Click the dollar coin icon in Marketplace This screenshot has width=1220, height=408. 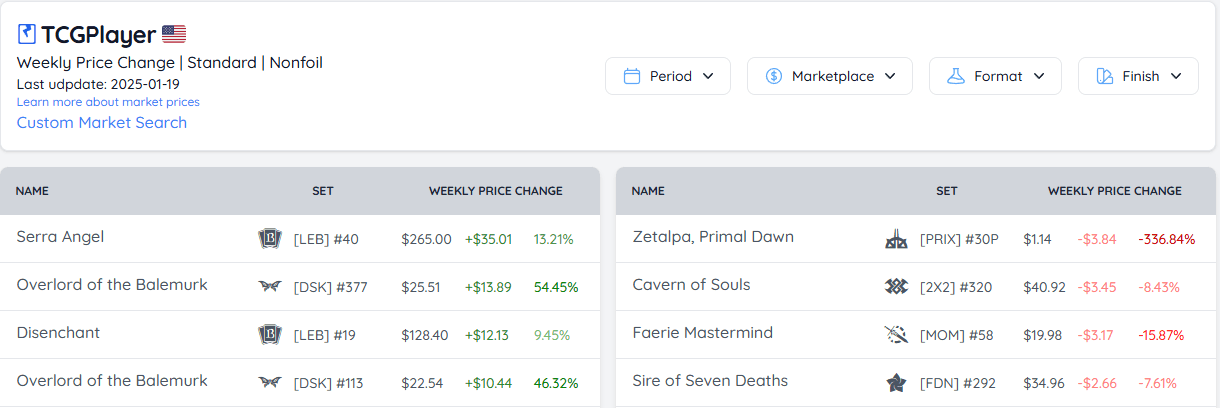[x=774, y=76]
